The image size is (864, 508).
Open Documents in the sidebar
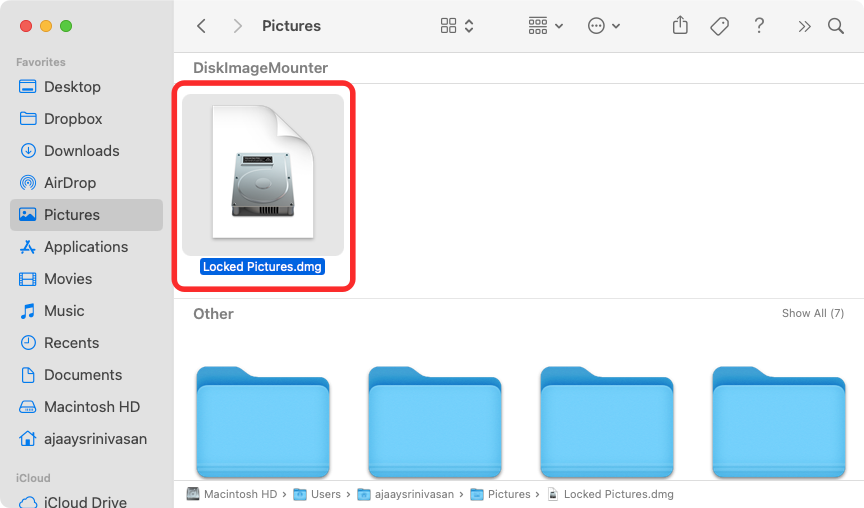pos(87,375)
